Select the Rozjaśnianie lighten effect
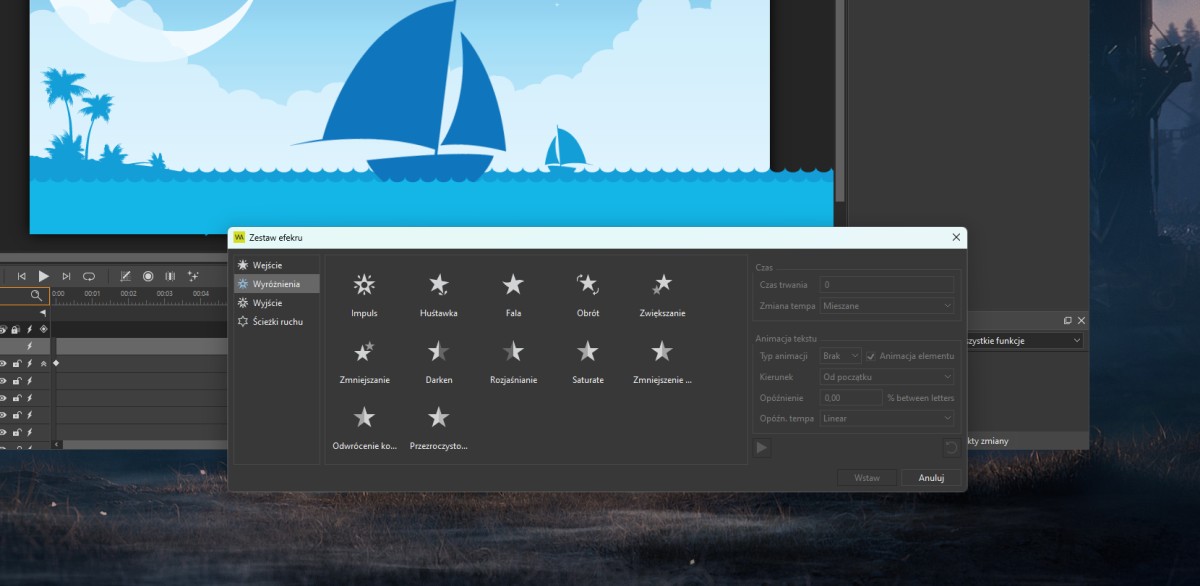This screenshot has width=1200, height=586. (513, 352)
